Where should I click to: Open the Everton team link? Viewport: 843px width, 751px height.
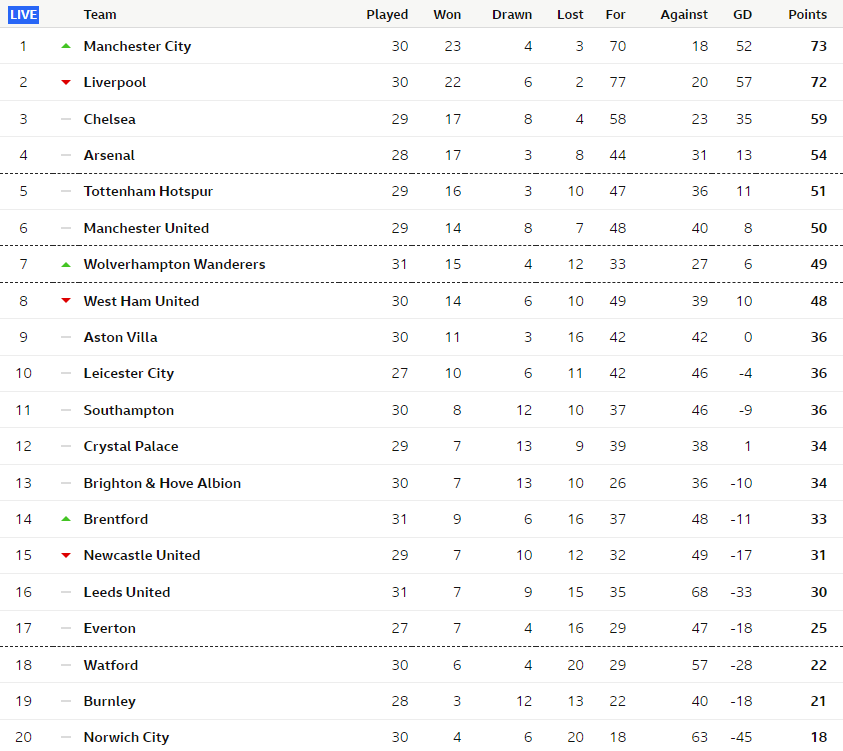point(110,628)
